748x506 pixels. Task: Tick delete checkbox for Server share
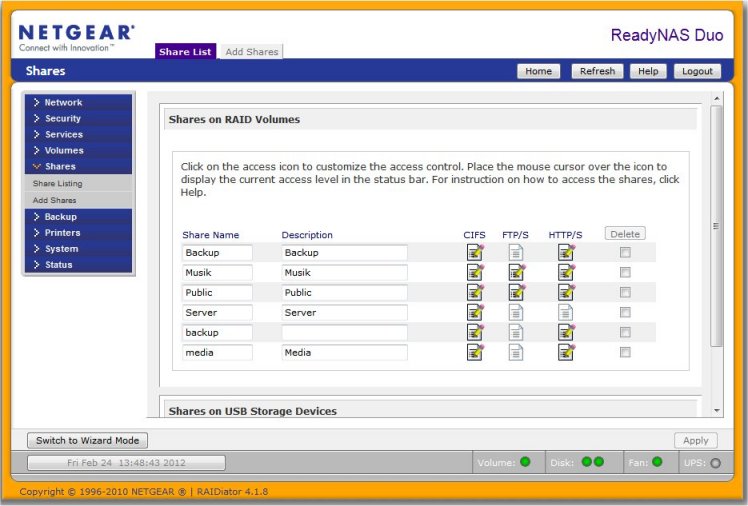[x=625, y=312]
